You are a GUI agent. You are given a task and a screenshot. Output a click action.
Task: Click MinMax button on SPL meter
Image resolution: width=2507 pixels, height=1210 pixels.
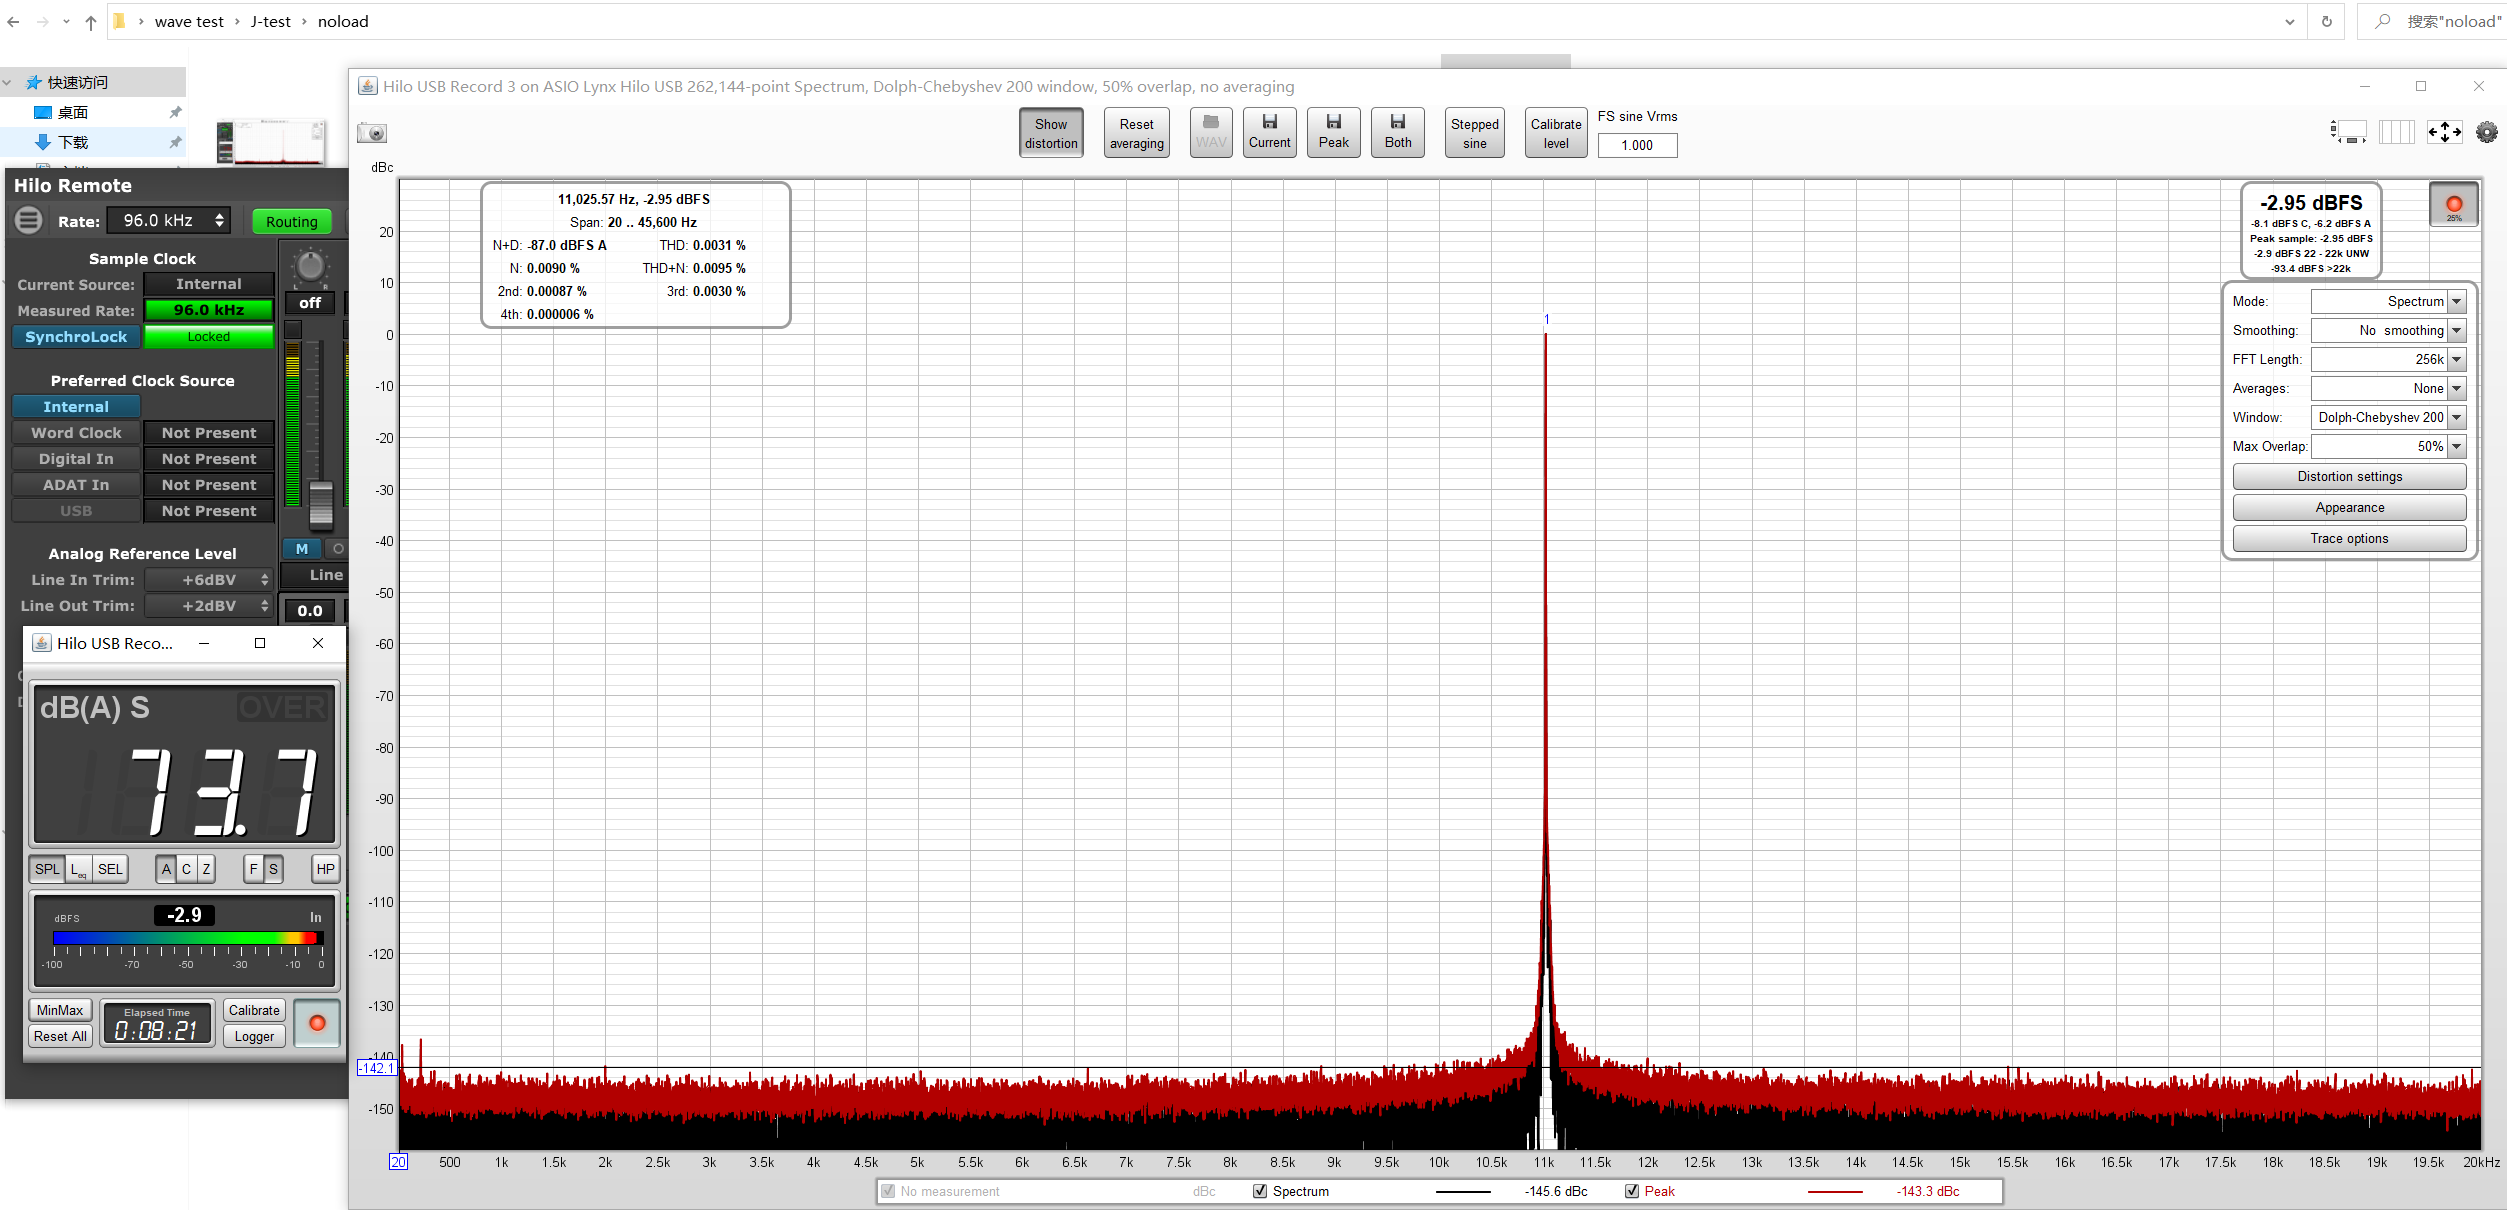(60, 1010)
